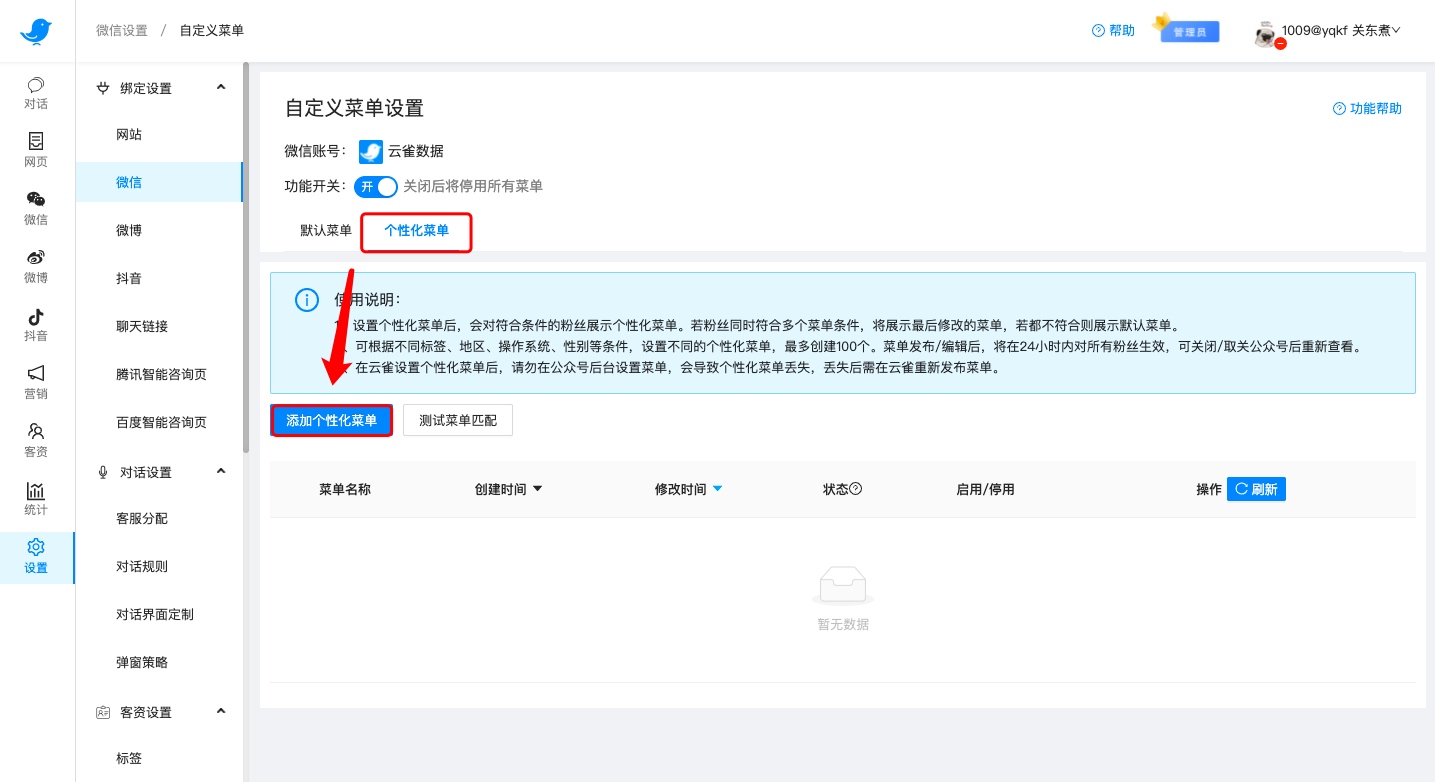Open the 对话 conversations sidebar icon

click(36, 95)
